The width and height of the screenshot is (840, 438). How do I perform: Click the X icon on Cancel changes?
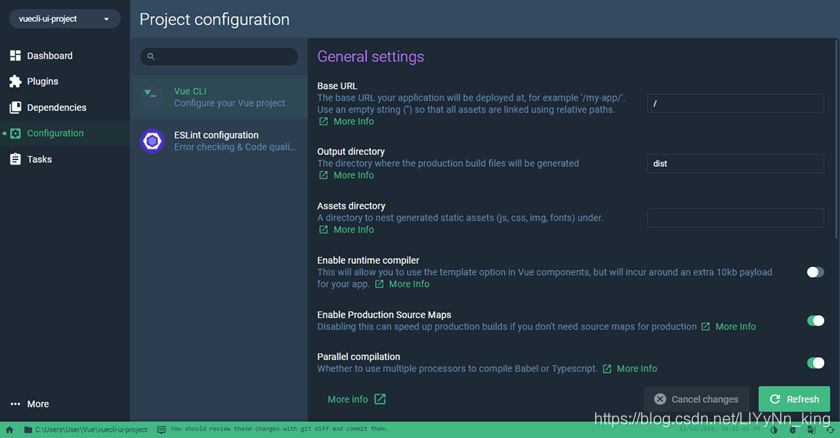(660, 399)
